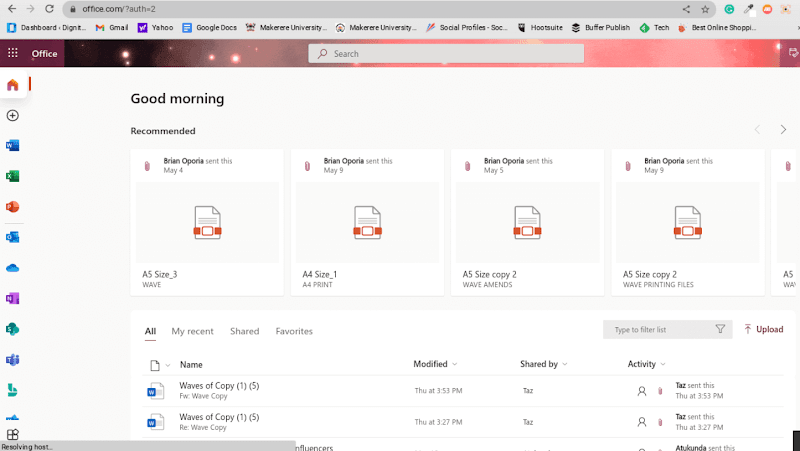Click the Grammarly extension icon
This screenshot has height=451, width=800.
(730, 9)
